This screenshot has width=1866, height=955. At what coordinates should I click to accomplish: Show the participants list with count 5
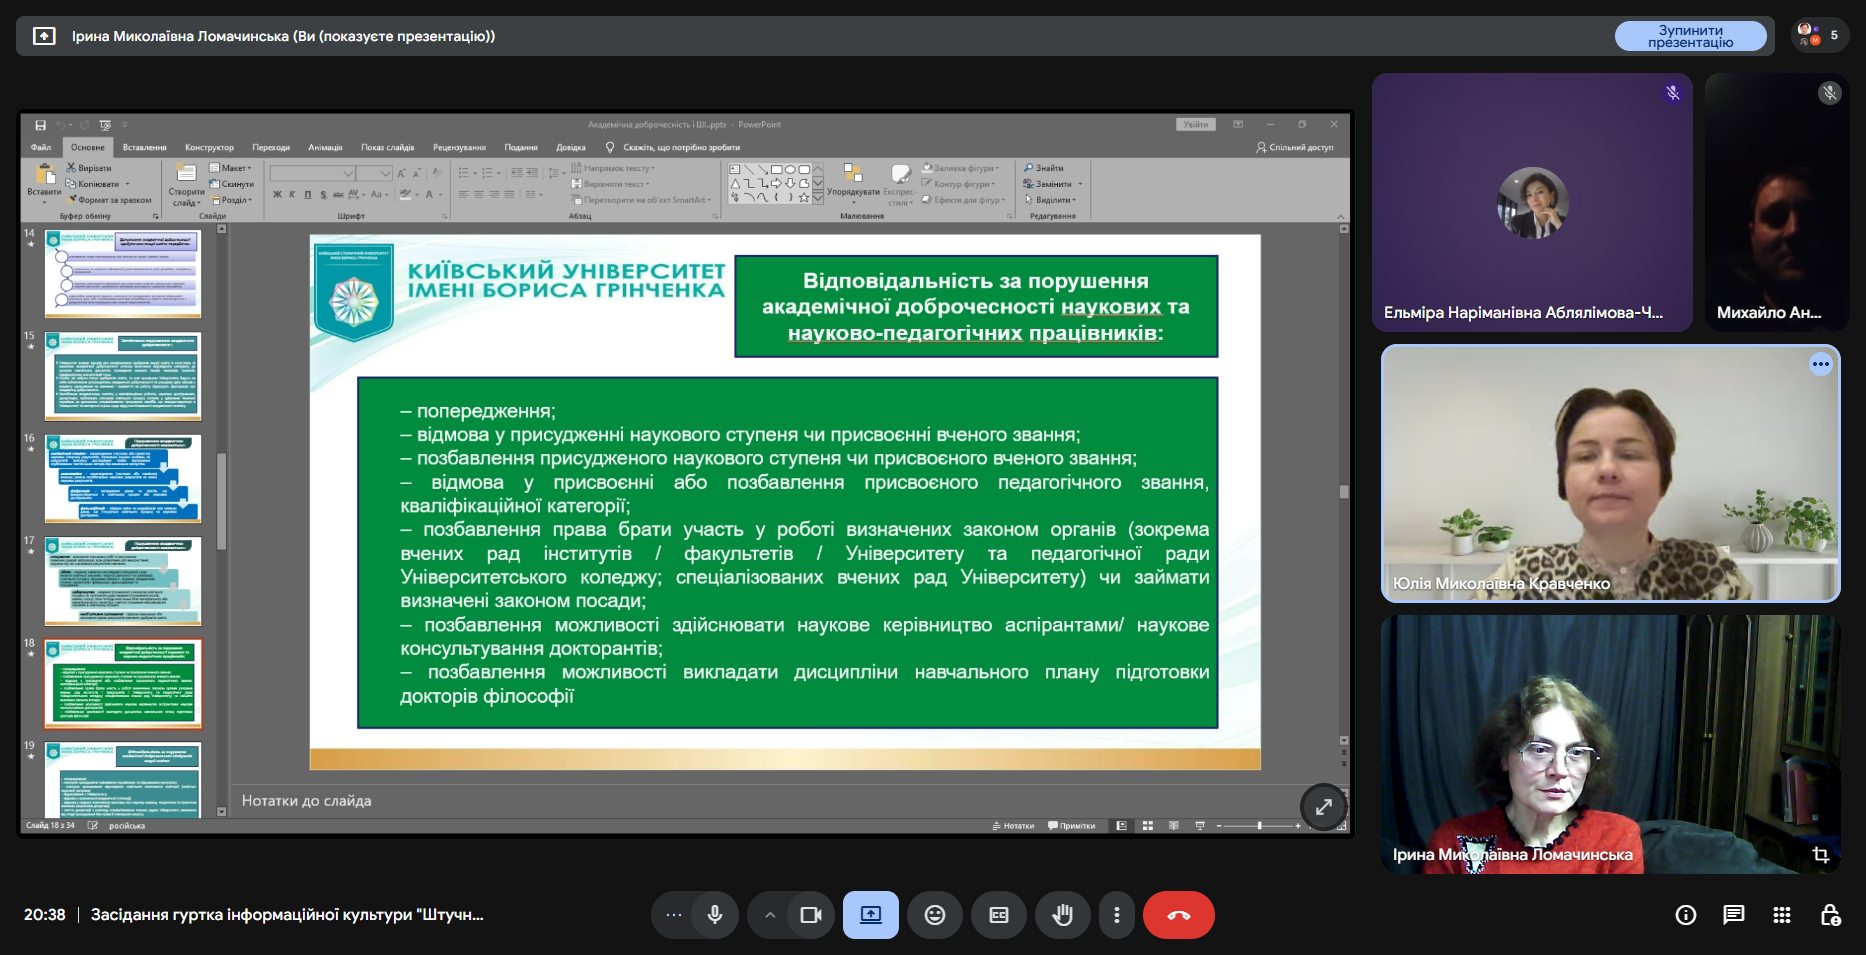point(1820,36)
